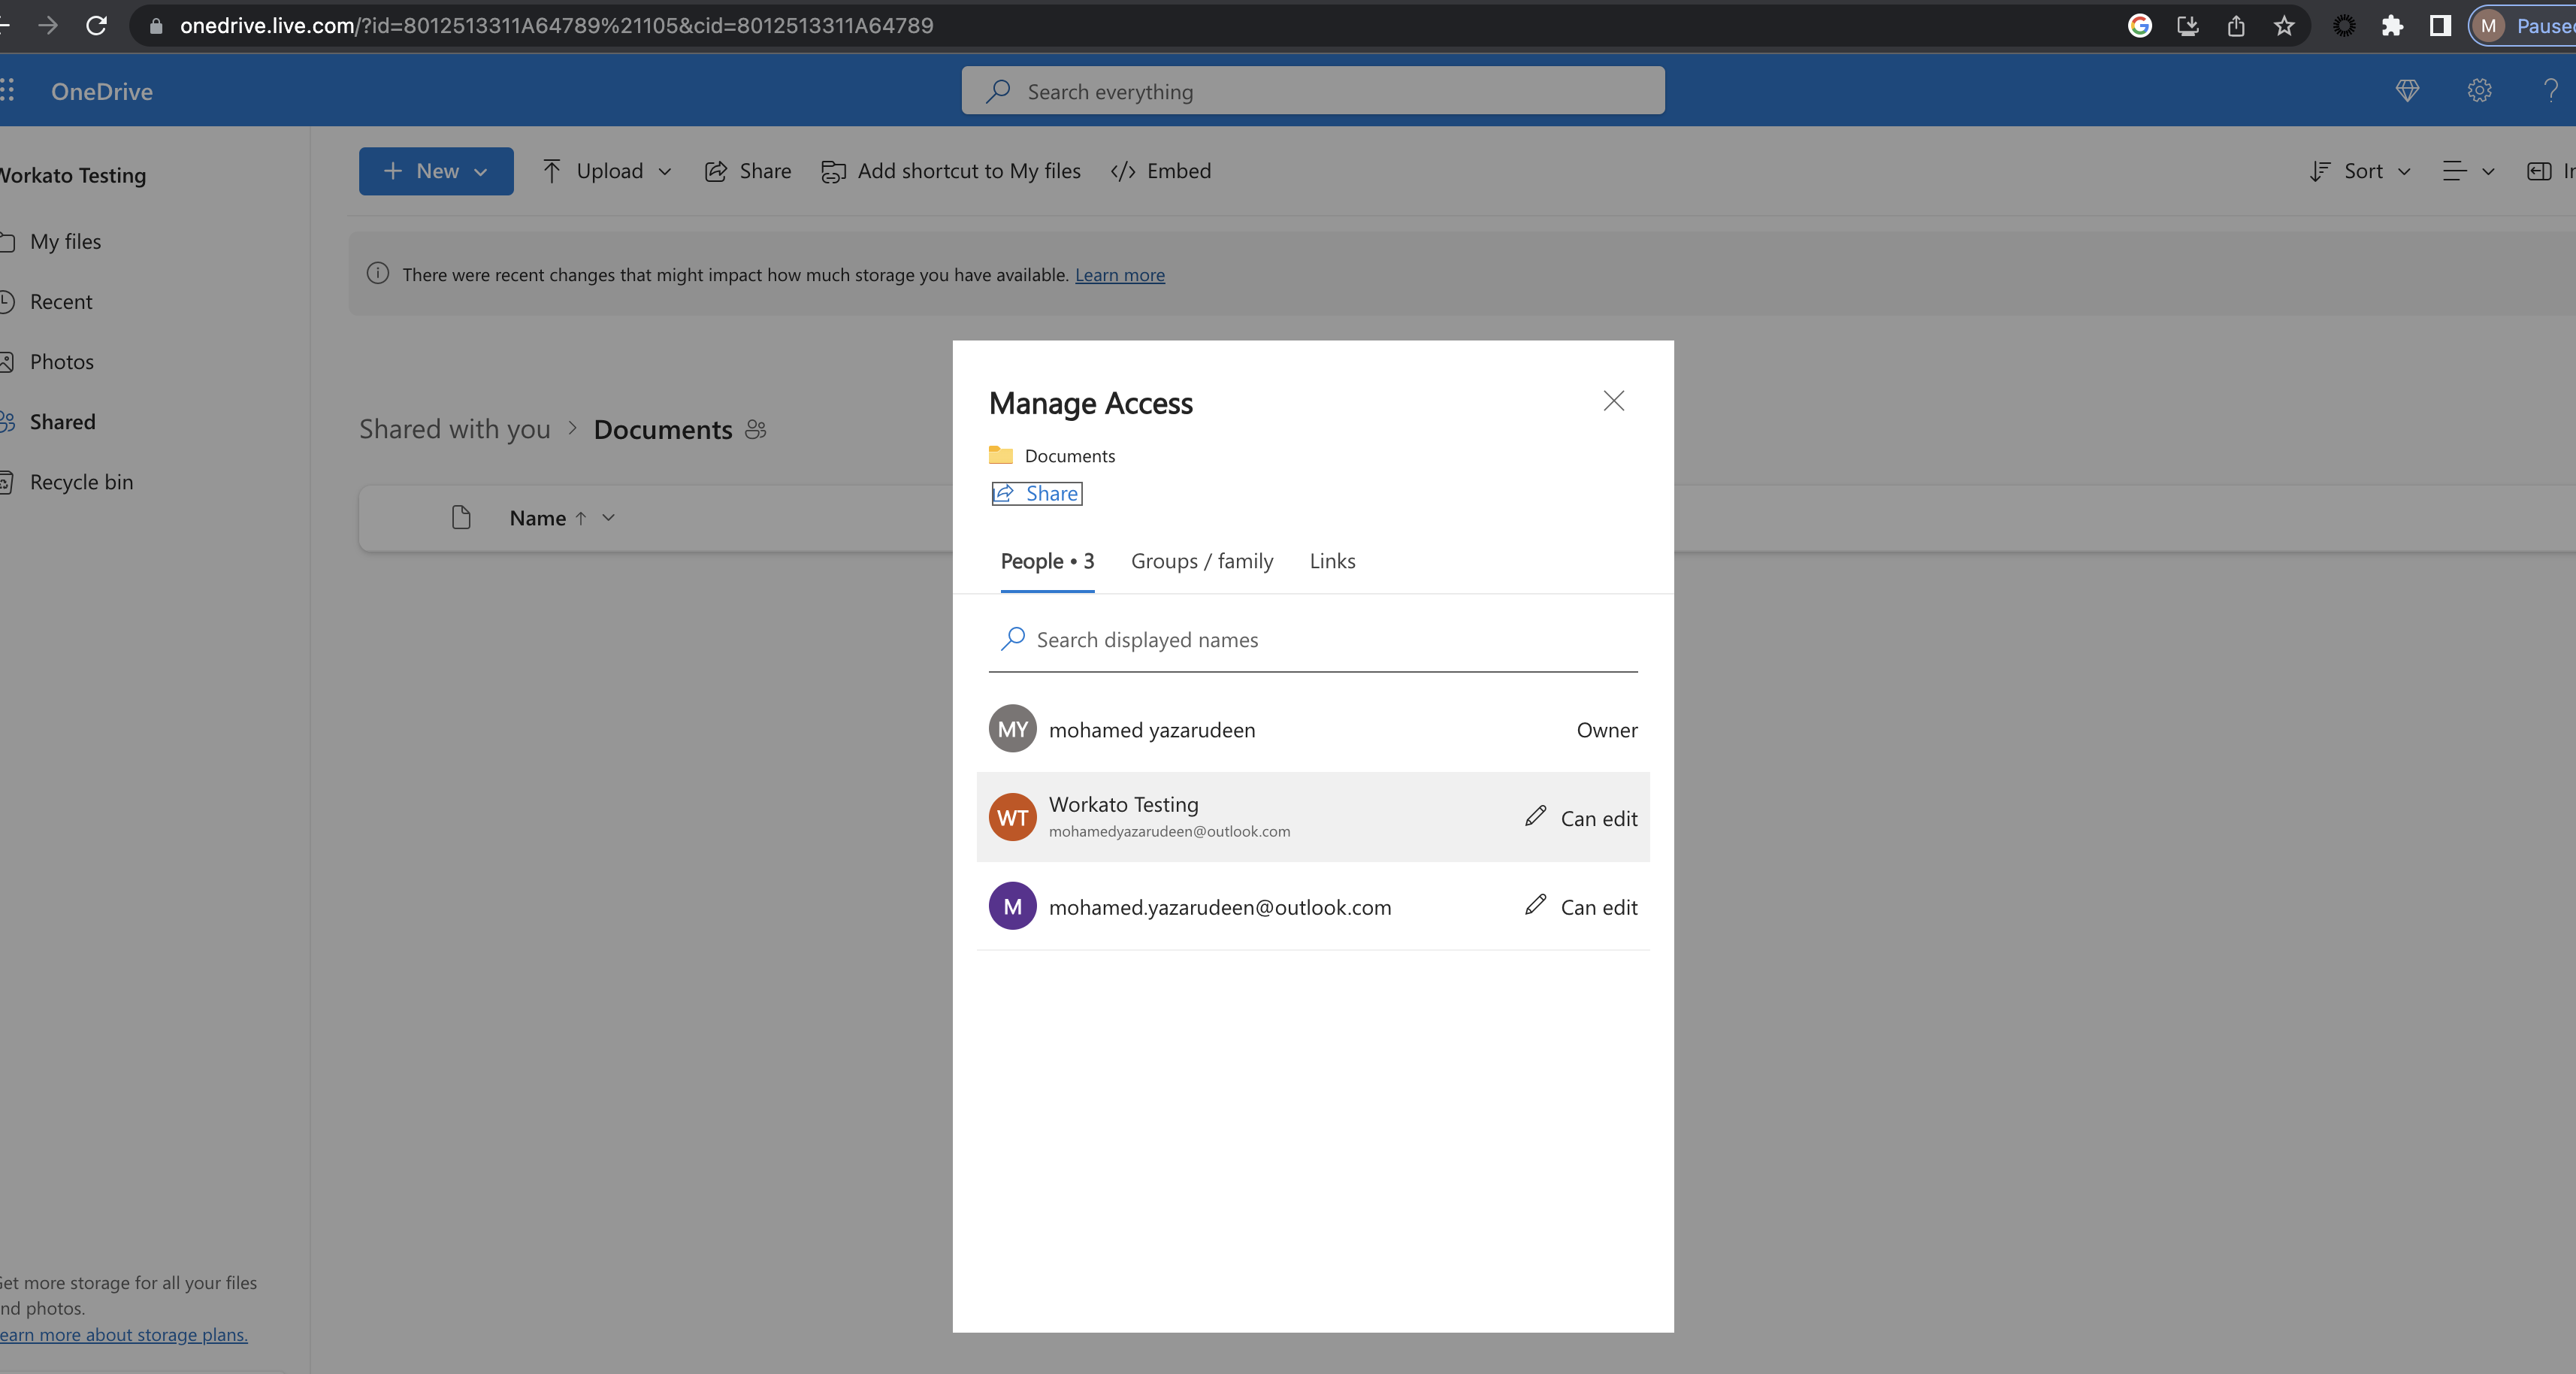
Task: Close the Manage Access dialog
Action: click(x=1613, y=402)
